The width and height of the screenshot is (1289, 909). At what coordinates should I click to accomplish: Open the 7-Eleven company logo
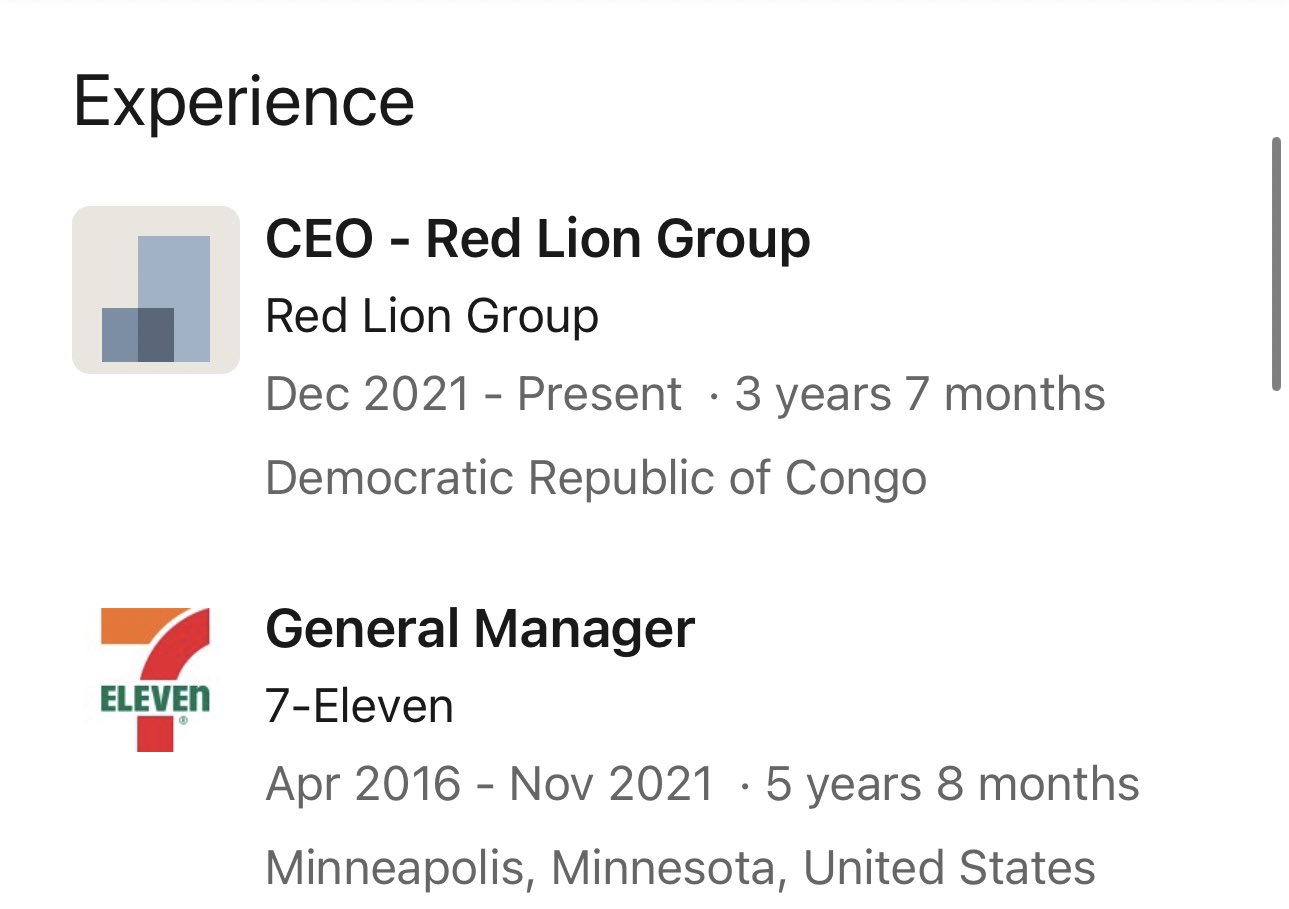tap(156, 679)
